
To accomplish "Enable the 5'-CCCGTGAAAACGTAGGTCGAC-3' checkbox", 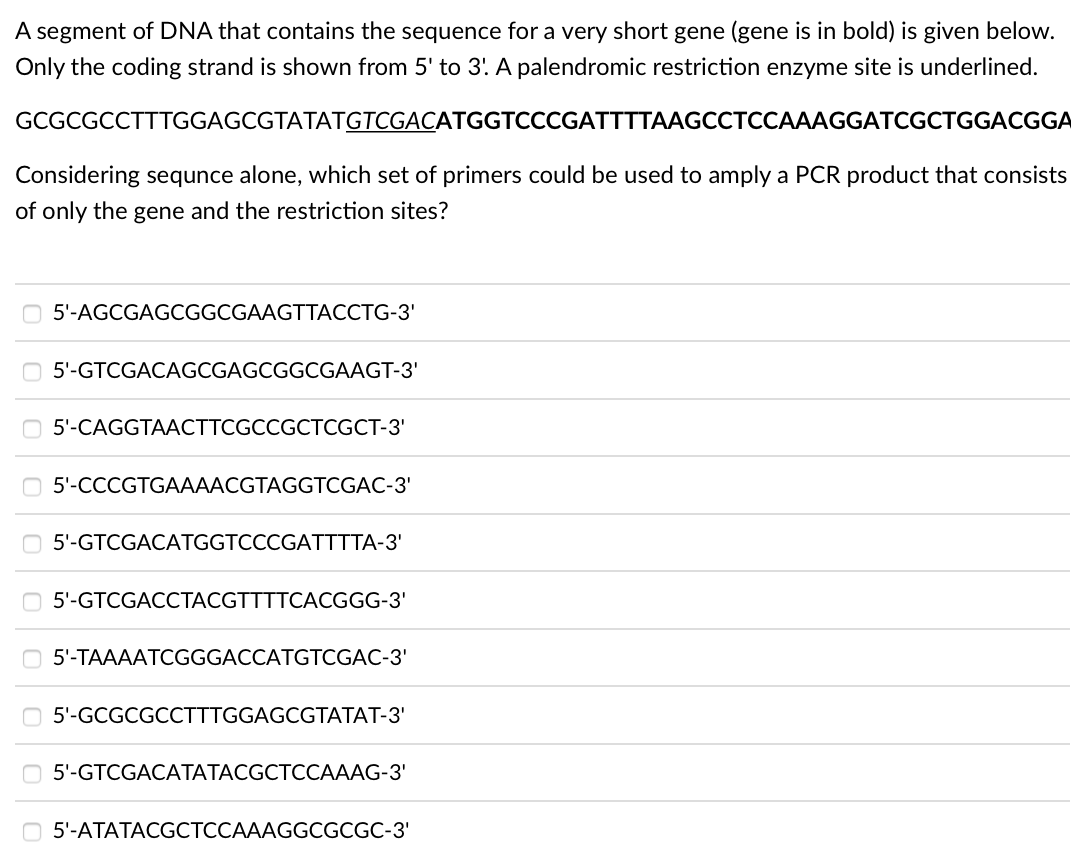I will 33,486.
